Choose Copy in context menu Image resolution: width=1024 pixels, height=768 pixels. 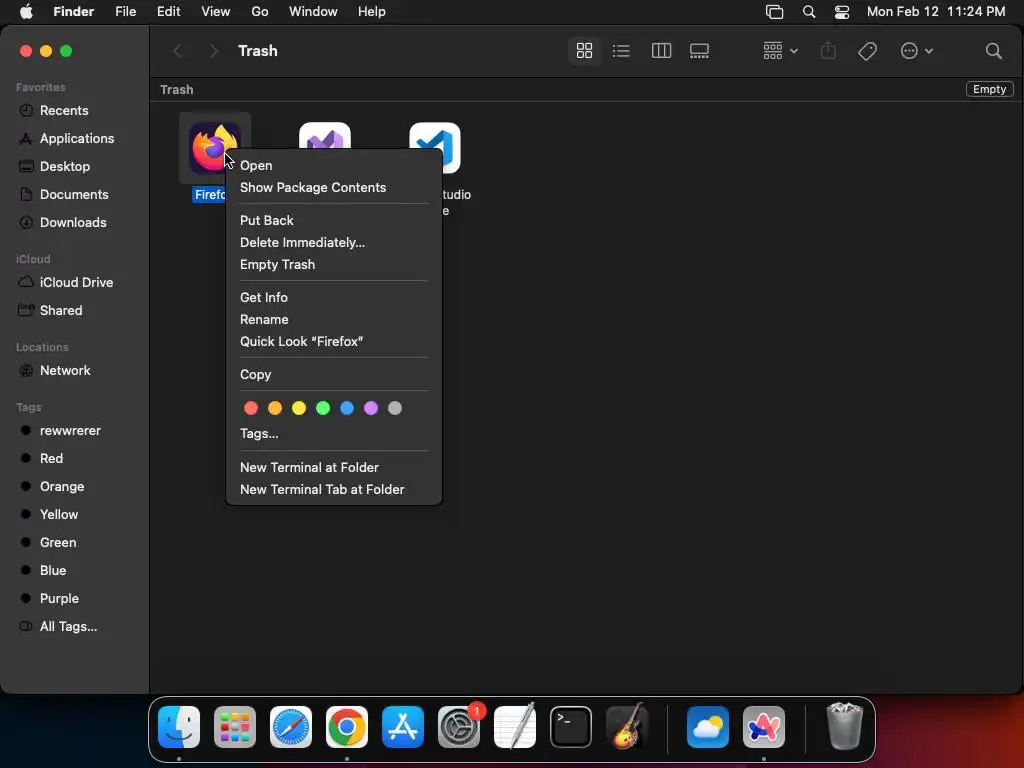[334, 374]
